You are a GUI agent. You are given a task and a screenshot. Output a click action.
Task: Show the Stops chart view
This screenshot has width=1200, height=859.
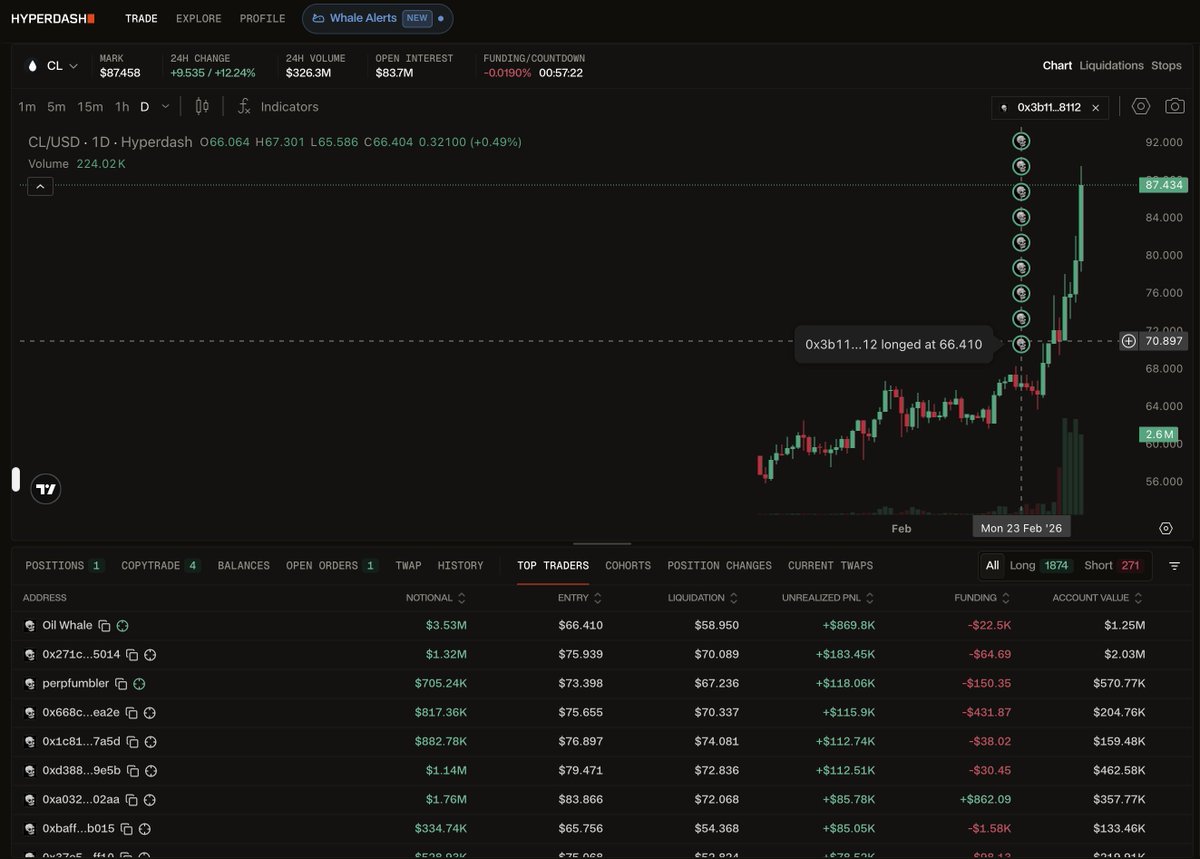coord(1166,65)
